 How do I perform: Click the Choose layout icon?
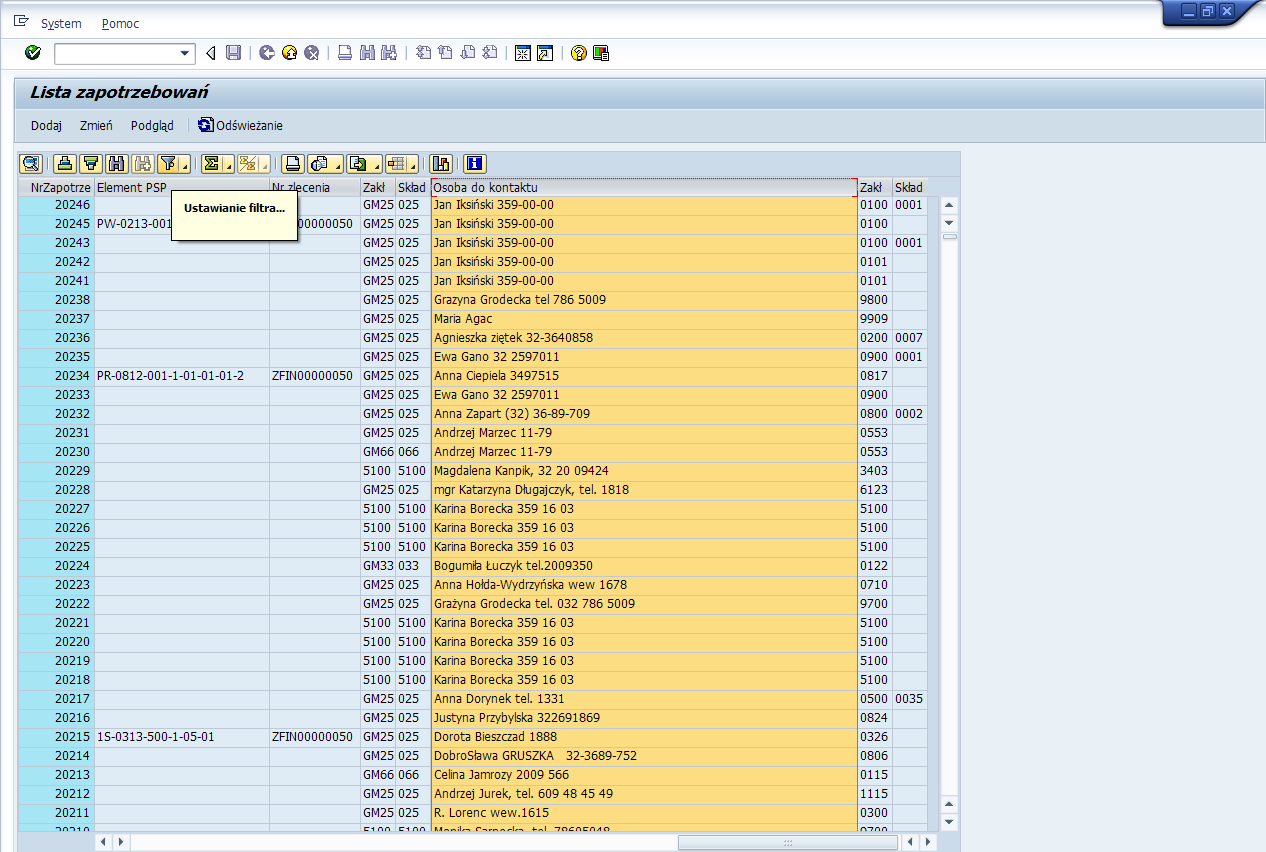396,164
